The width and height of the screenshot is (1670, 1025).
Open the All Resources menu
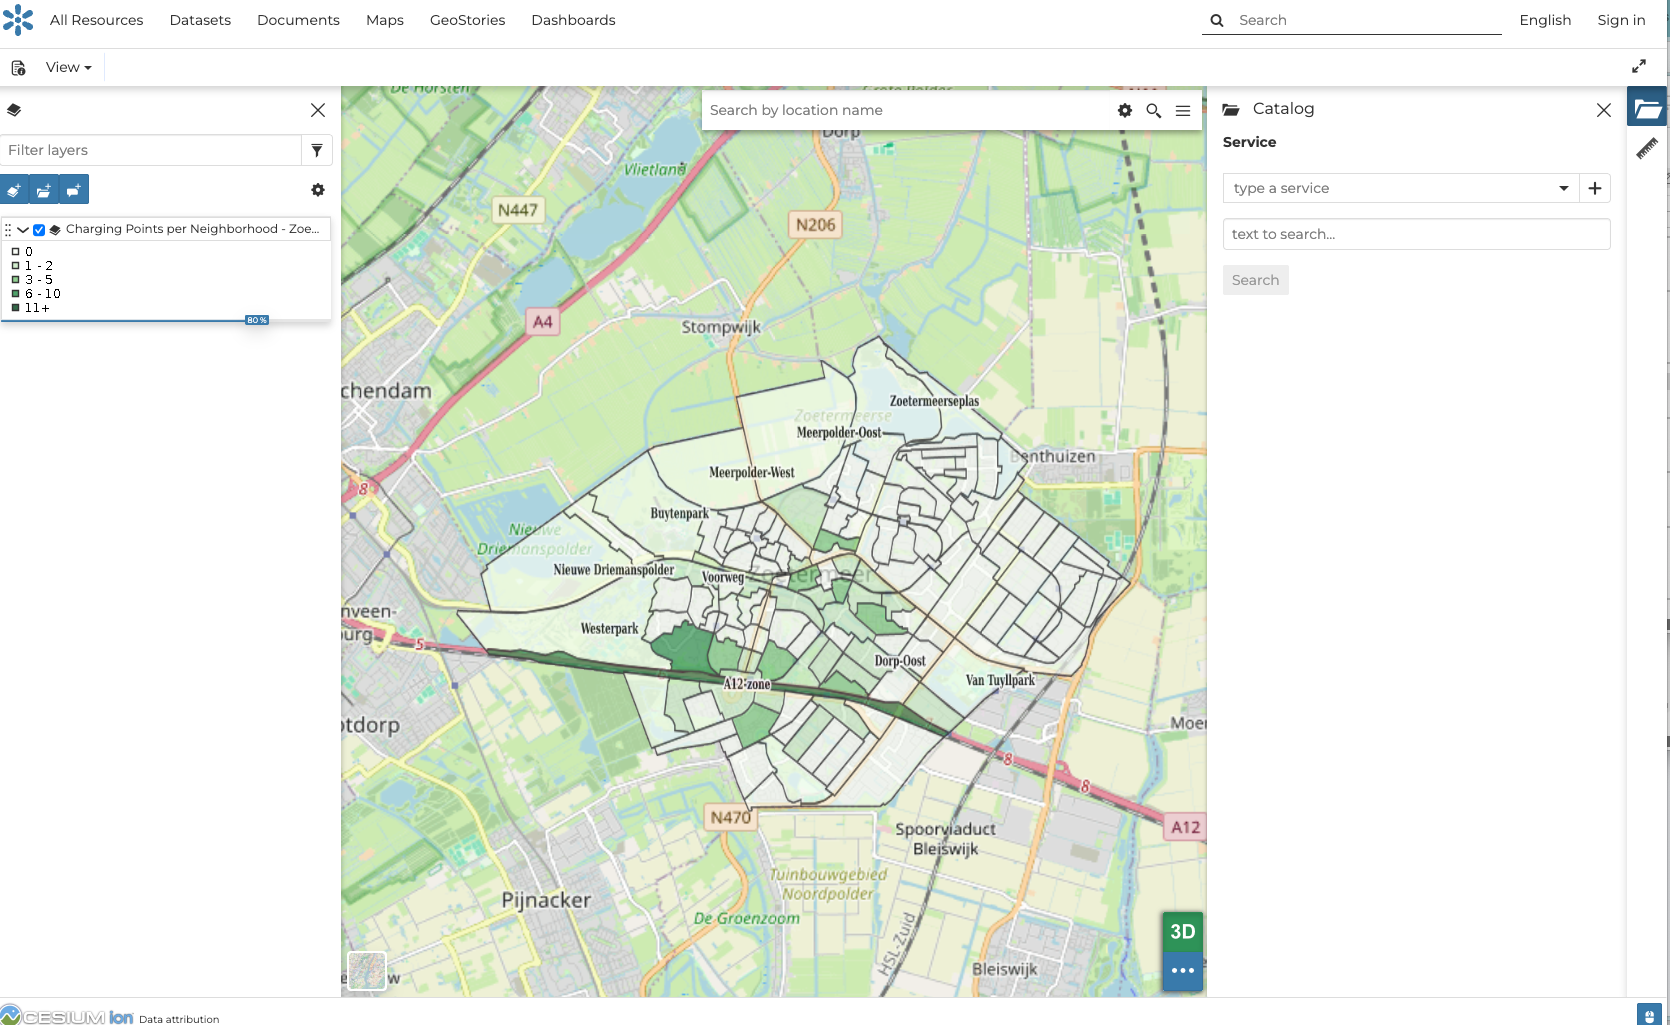click(96, 20)
